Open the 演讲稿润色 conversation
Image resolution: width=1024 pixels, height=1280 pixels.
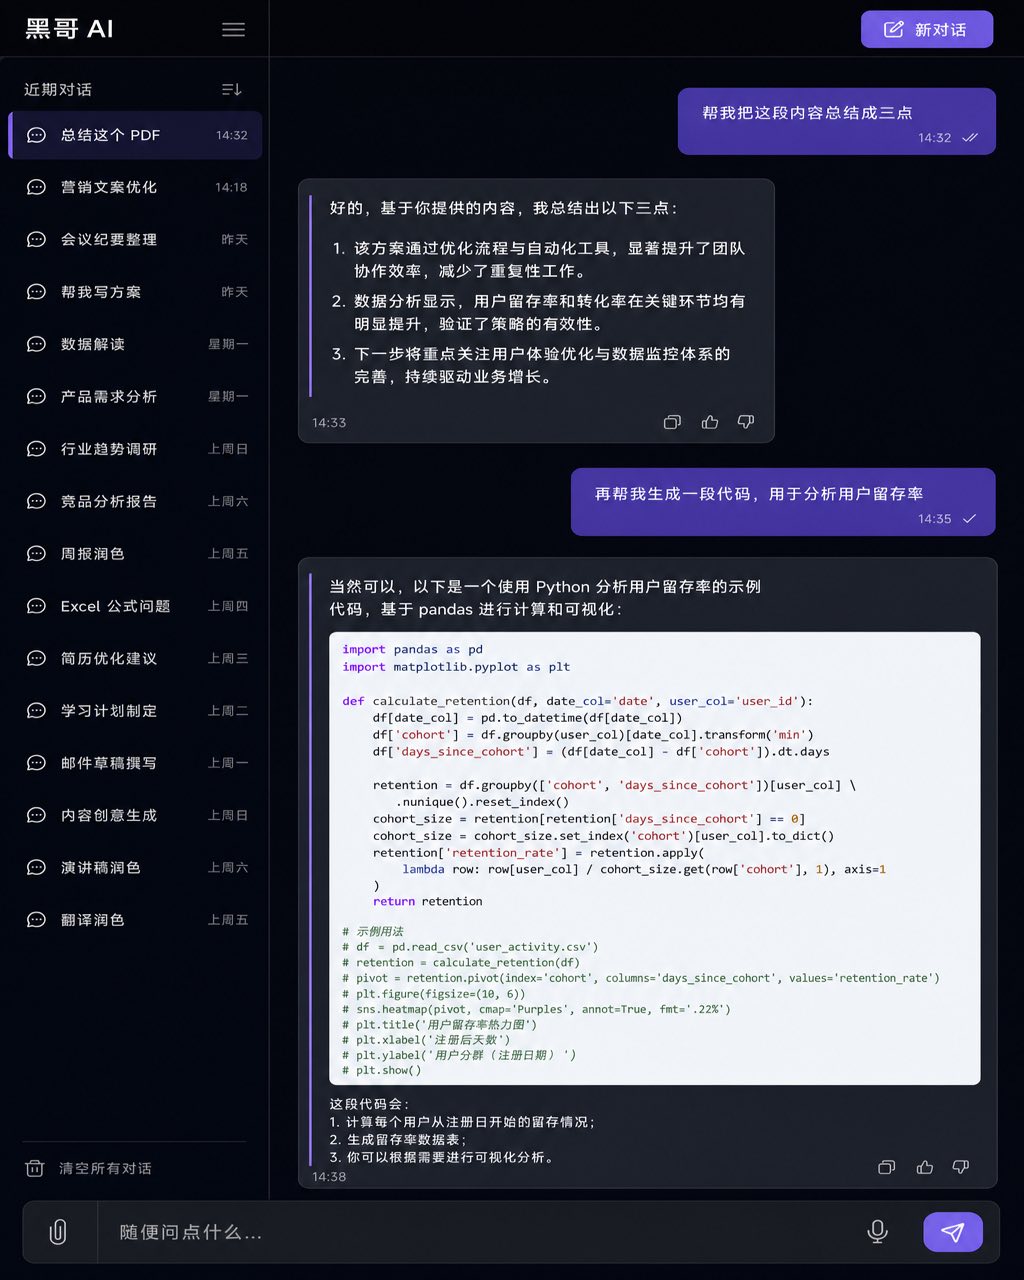135,868
